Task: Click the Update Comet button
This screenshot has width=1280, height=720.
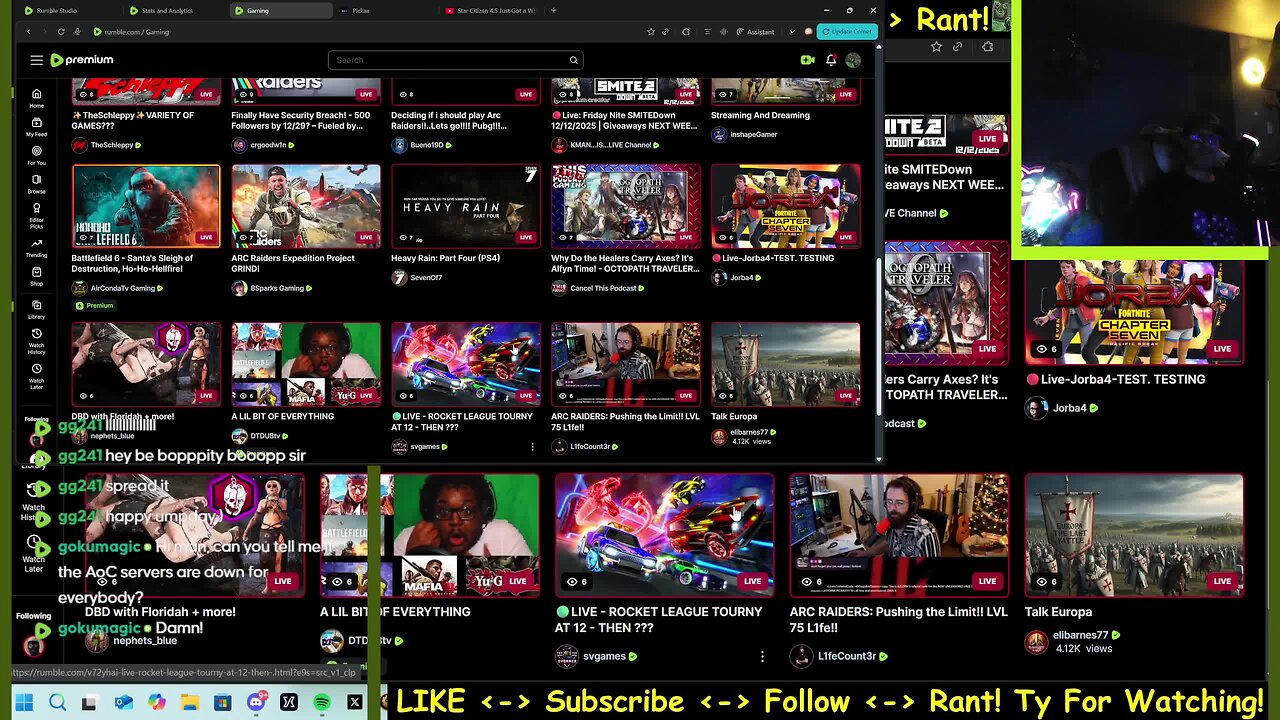Action: coord(847,32)
